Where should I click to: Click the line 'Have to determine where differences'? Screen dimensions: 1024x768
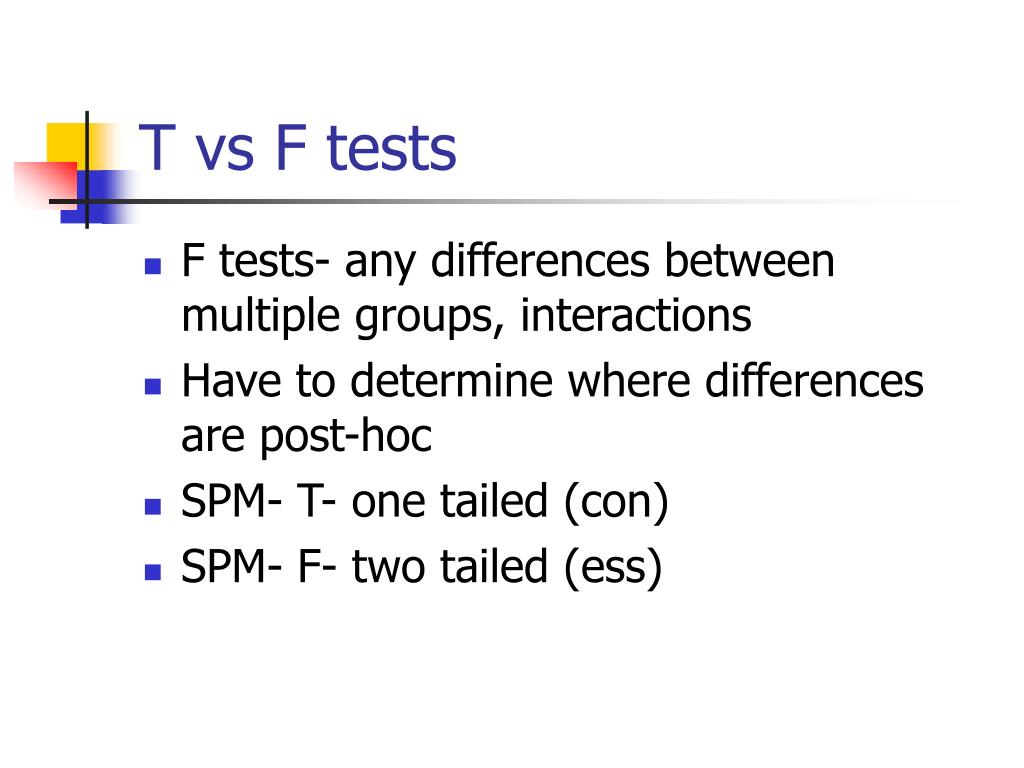[x=552, y=381]
